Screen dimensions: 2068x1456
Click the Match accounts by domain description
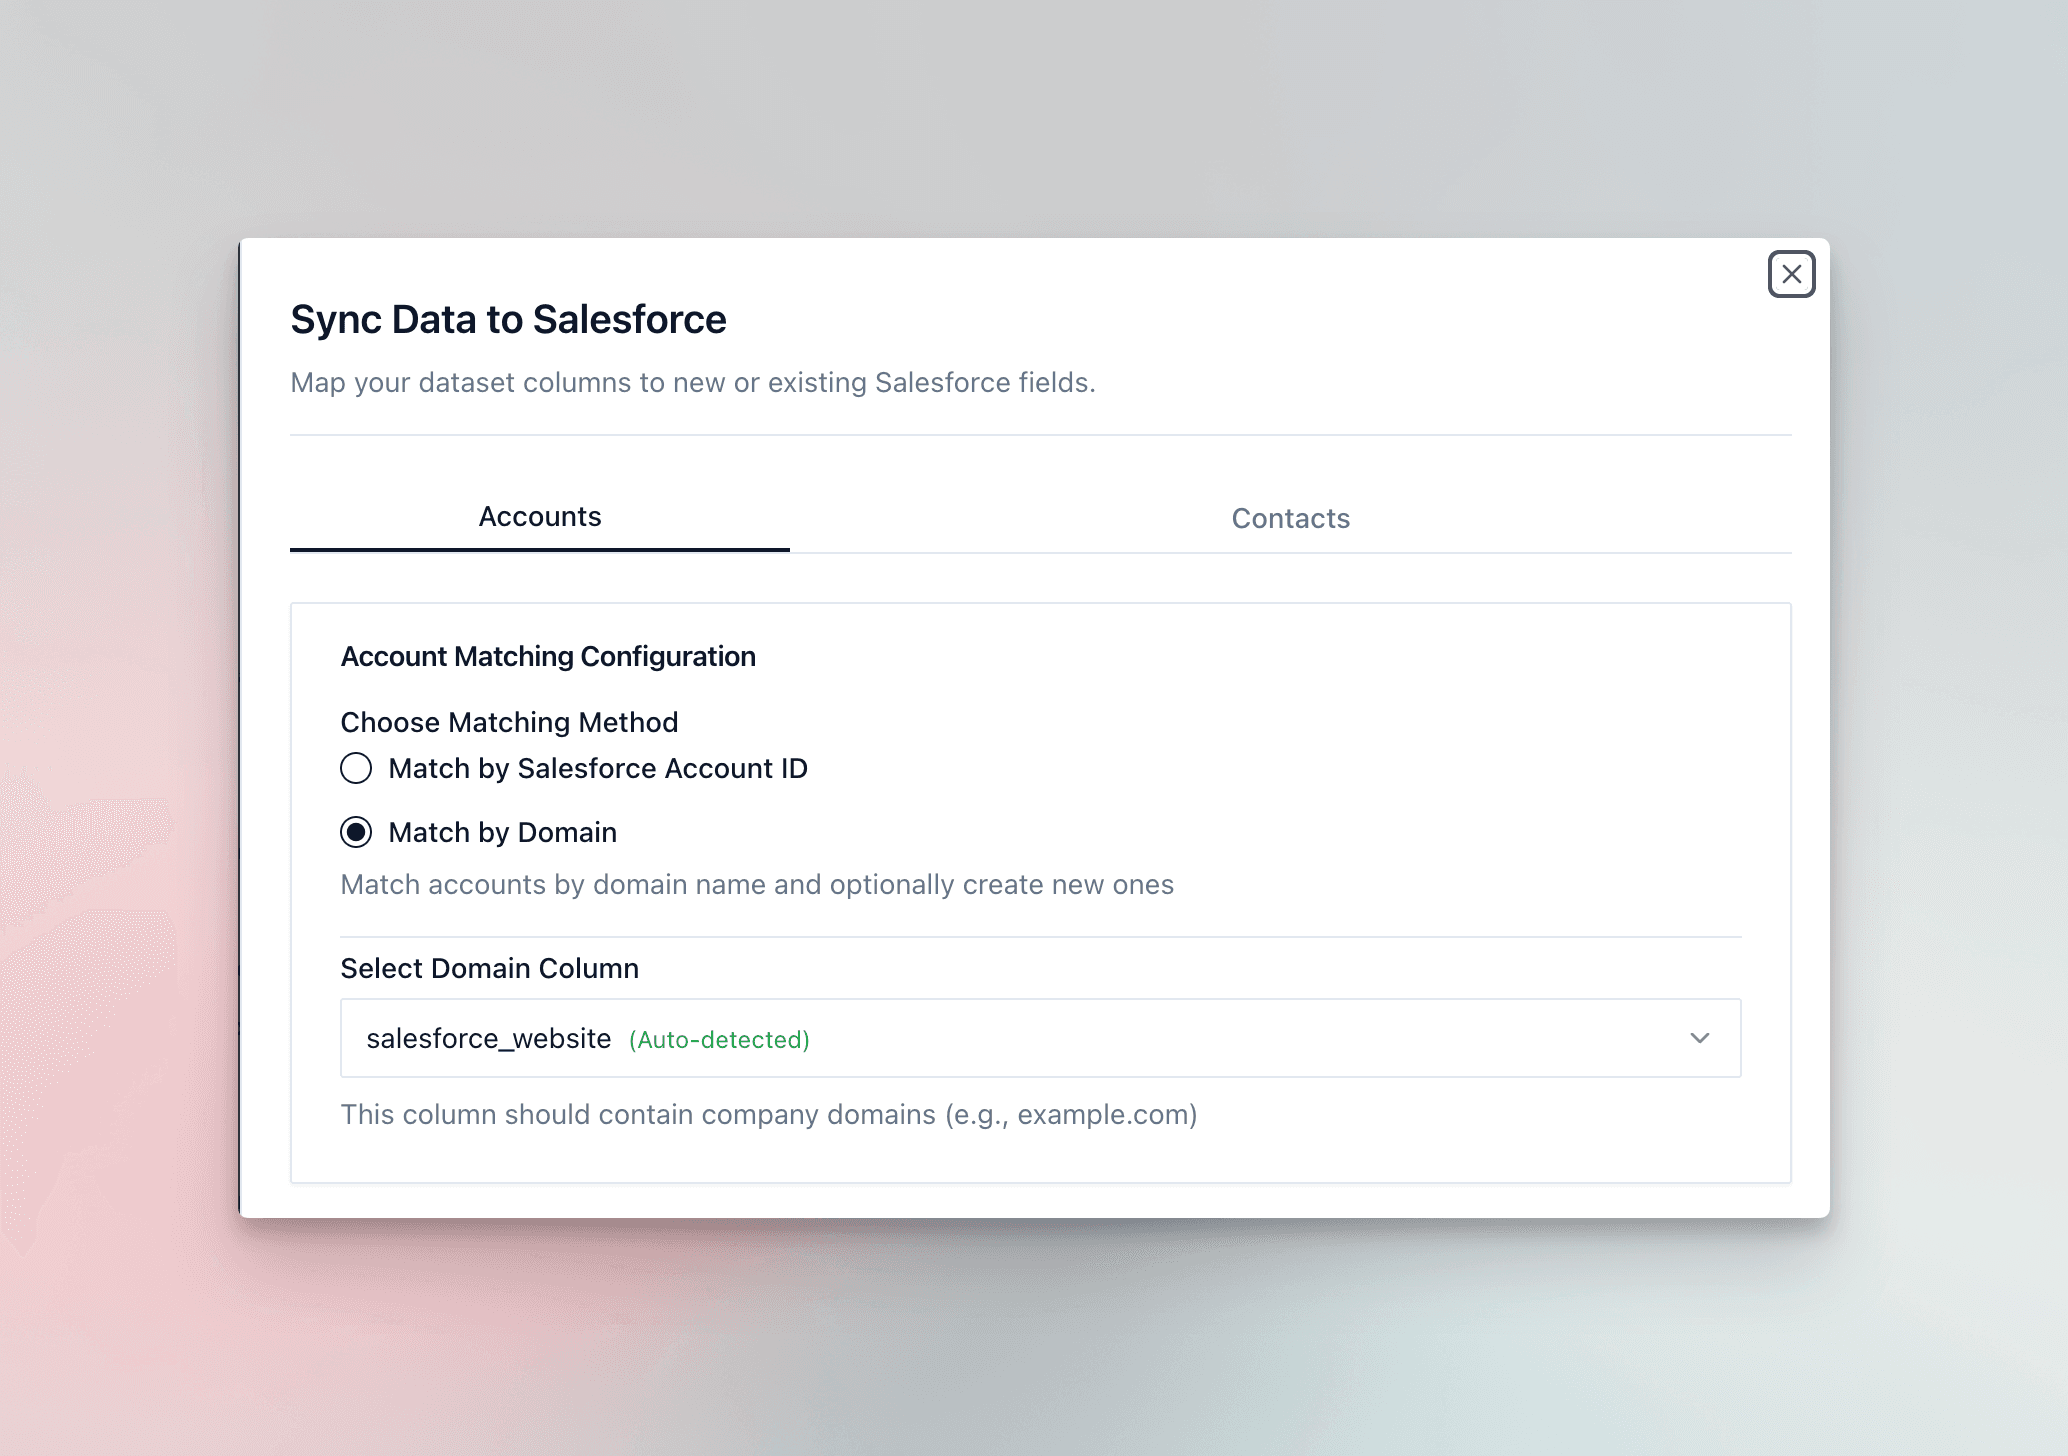coord(757,885)
